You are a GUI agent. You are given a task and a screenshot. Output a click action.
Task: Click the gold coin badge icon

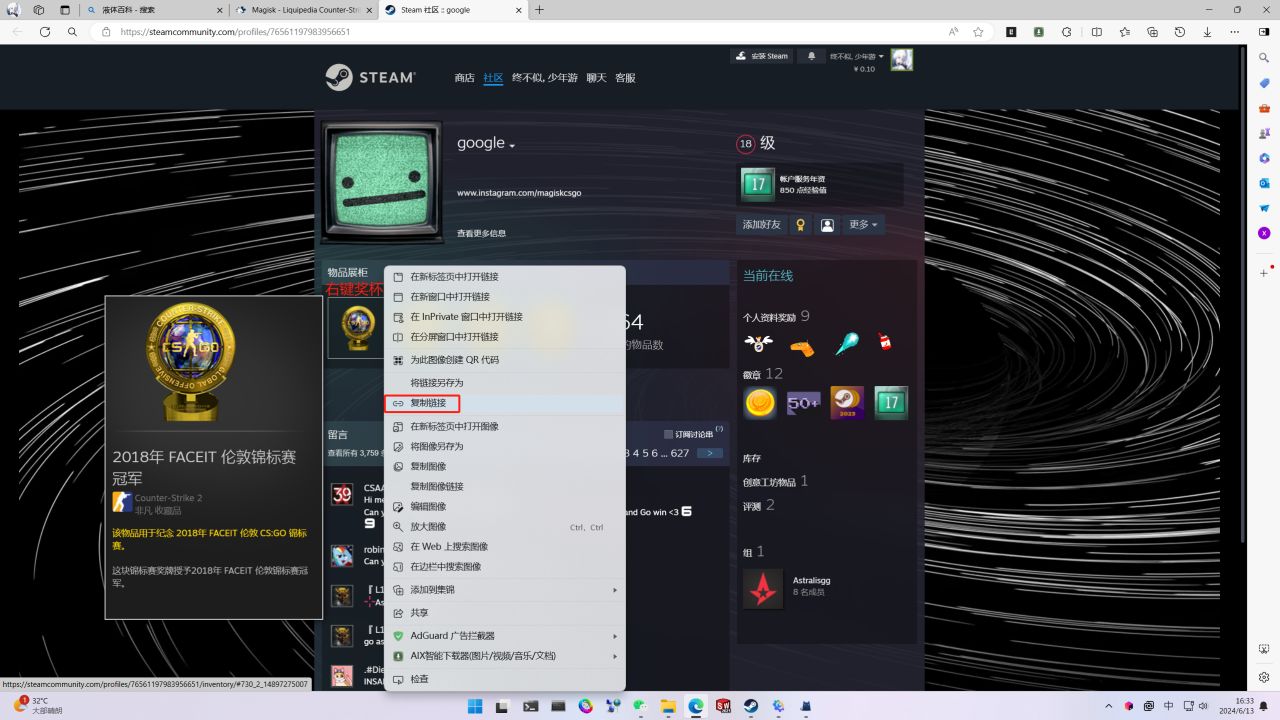(x=760, y=403)
